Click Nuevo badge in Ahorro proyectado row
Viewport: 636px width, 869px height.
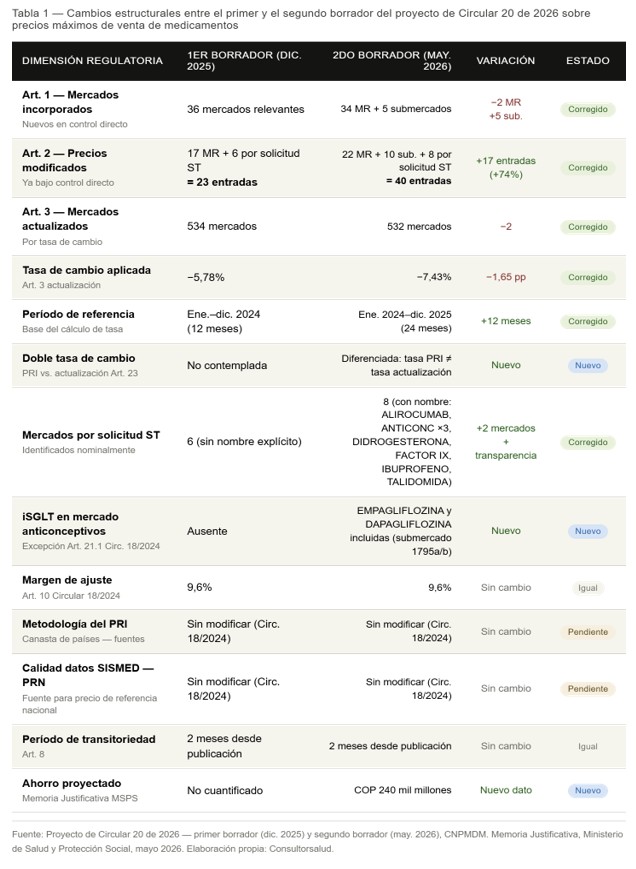coord(587,790)
